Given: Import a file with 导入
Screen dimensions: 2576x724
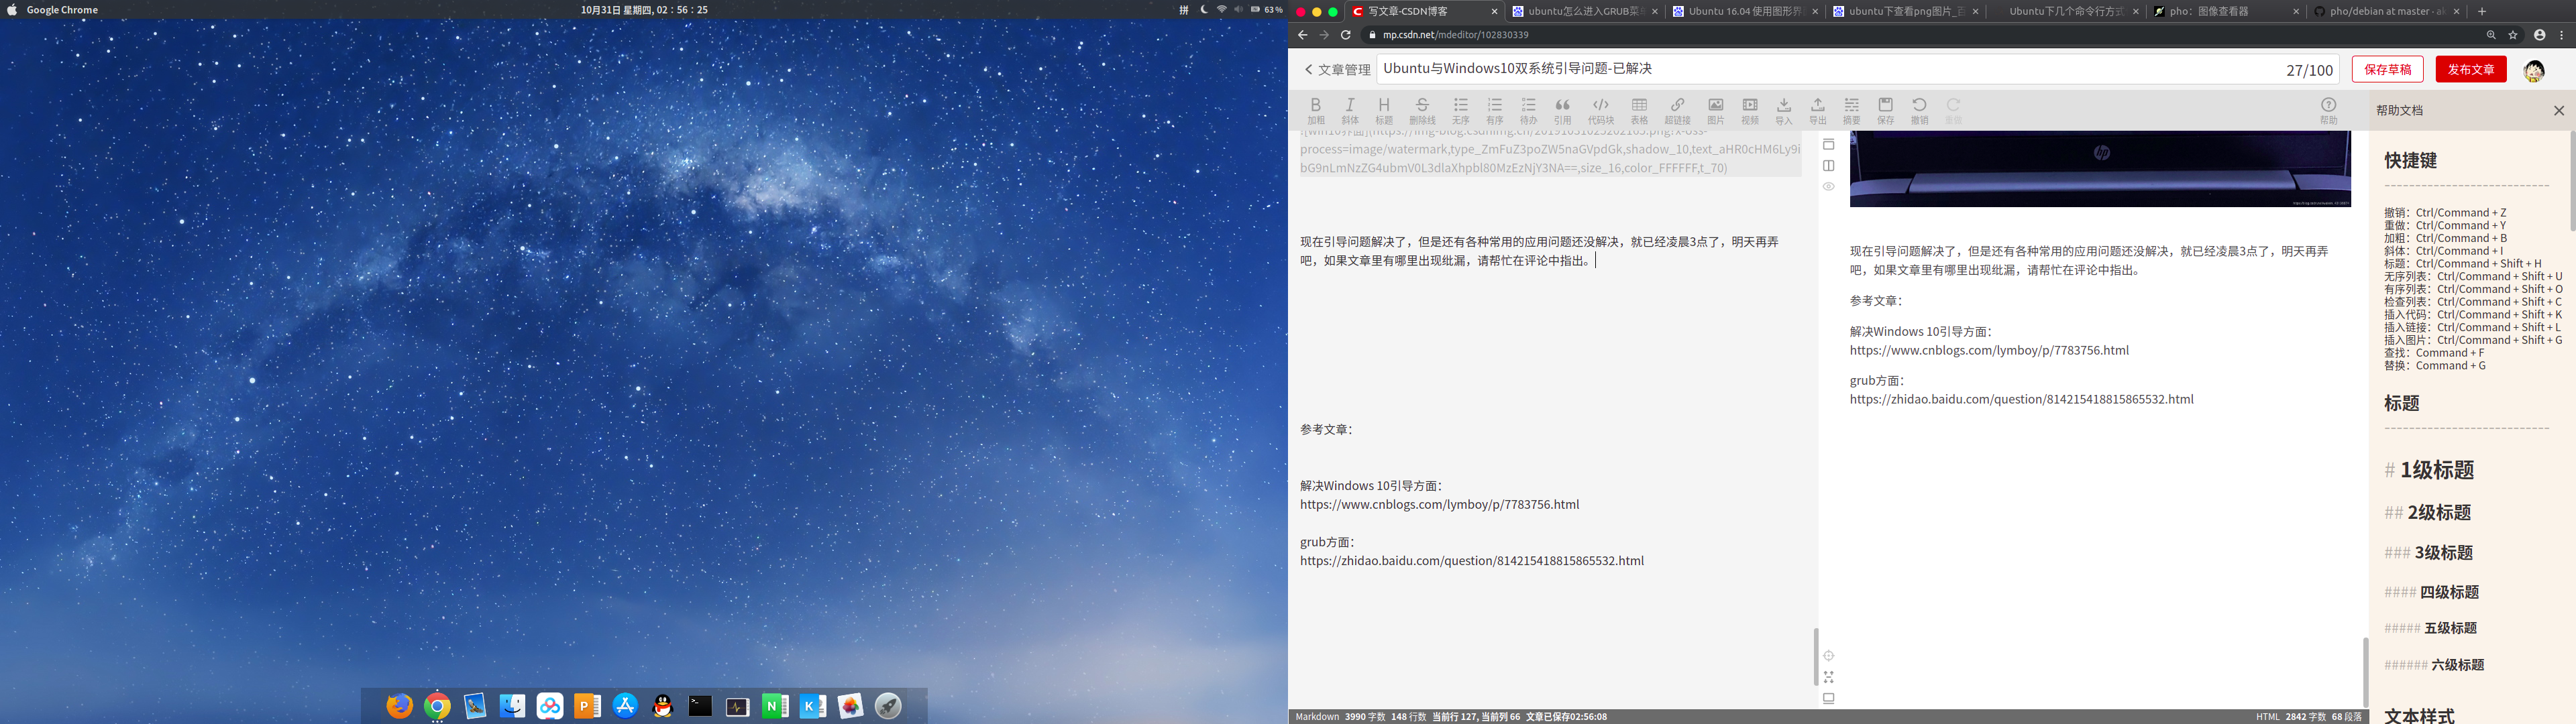Looking at the screenshot, I should 1784,110.
